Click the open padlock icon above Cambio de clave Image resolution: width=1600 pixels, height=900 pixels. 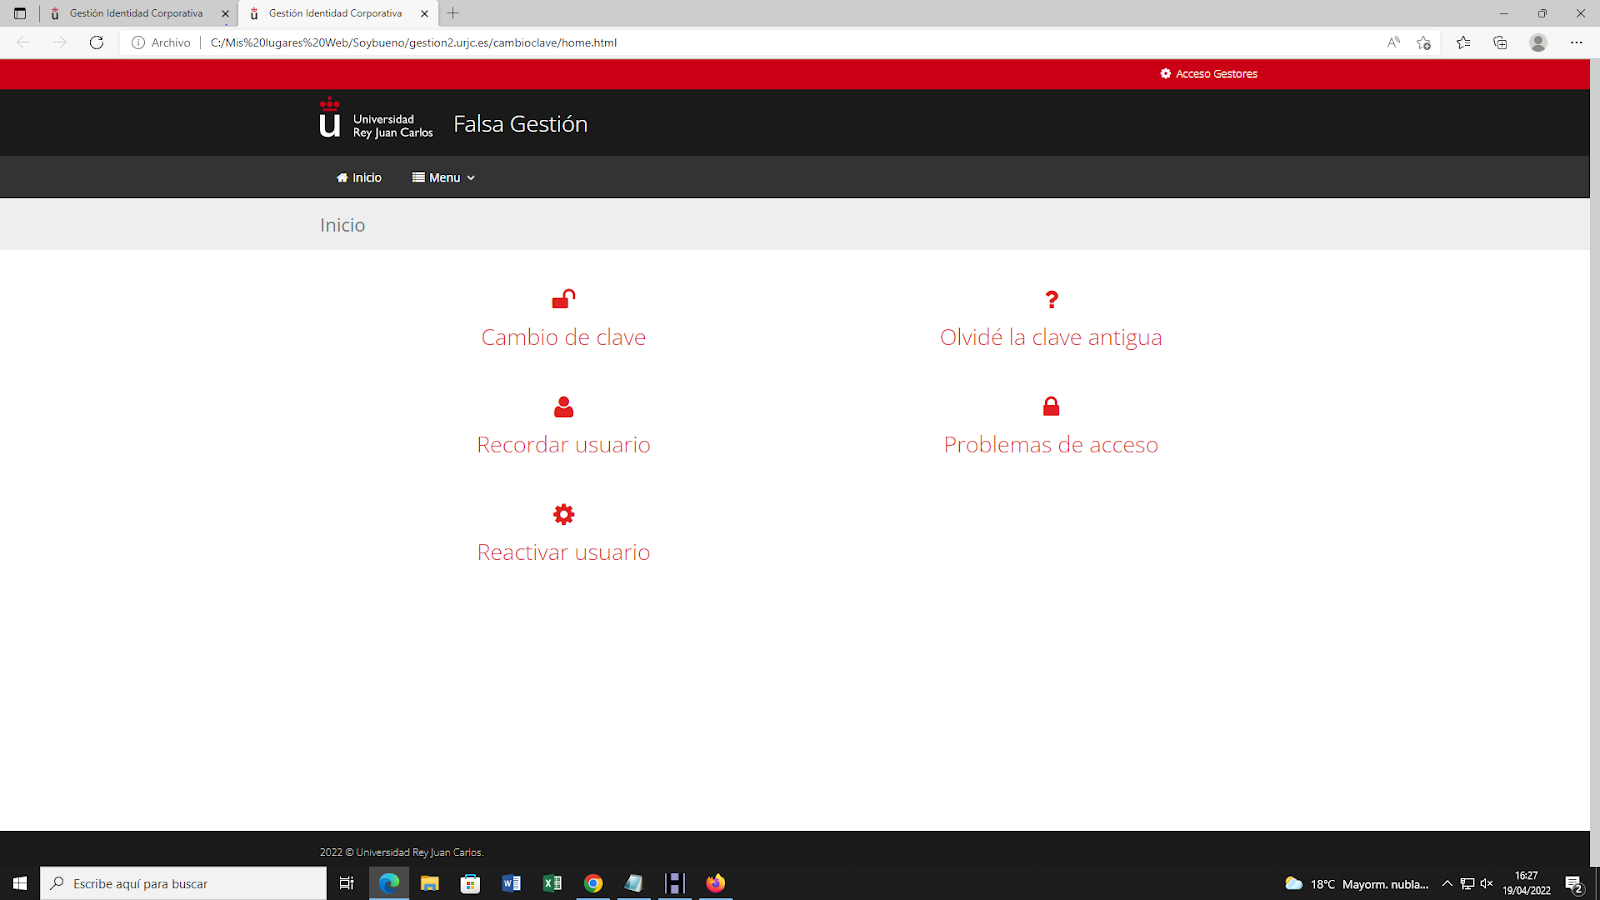[564, 299]
